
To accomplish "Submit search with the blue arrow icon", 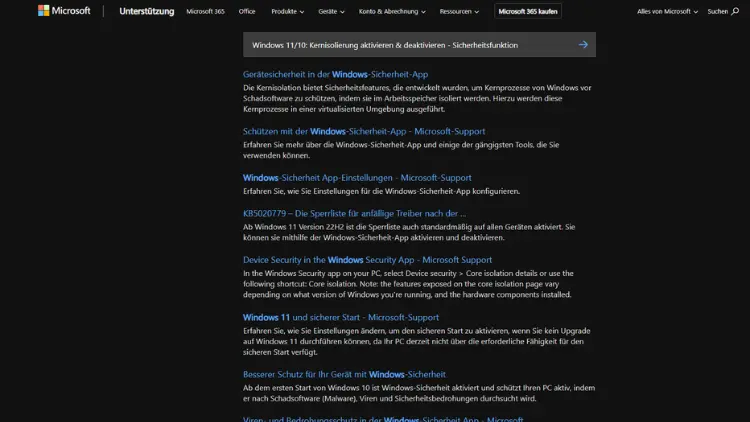I will point(583,44).
